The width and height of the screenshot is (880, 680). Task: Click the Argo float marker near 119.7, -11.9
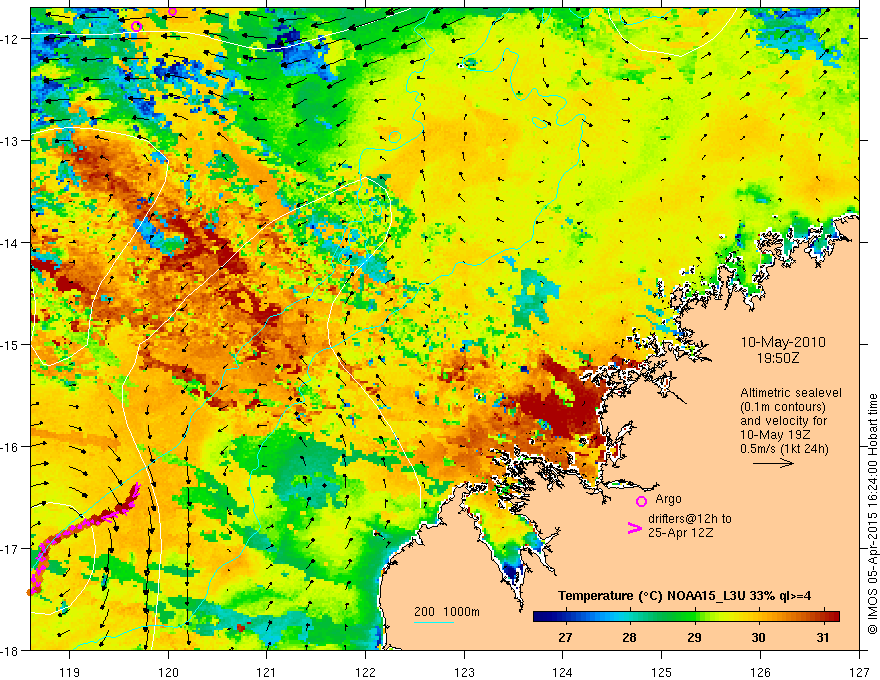click(x=136, y=26)
